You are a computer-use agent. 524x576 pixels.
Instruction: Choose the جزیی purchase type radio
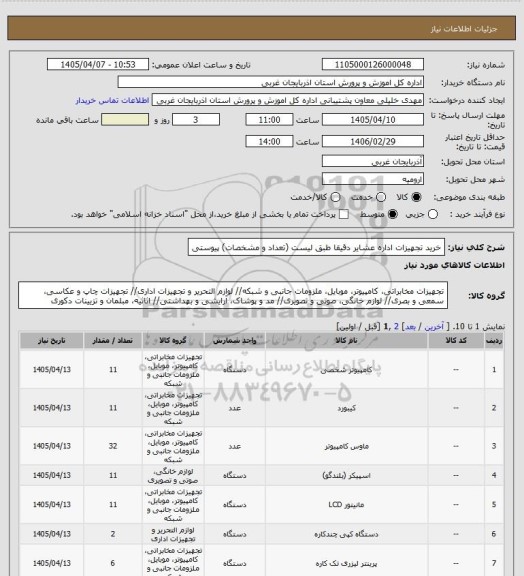coord(433,214)
